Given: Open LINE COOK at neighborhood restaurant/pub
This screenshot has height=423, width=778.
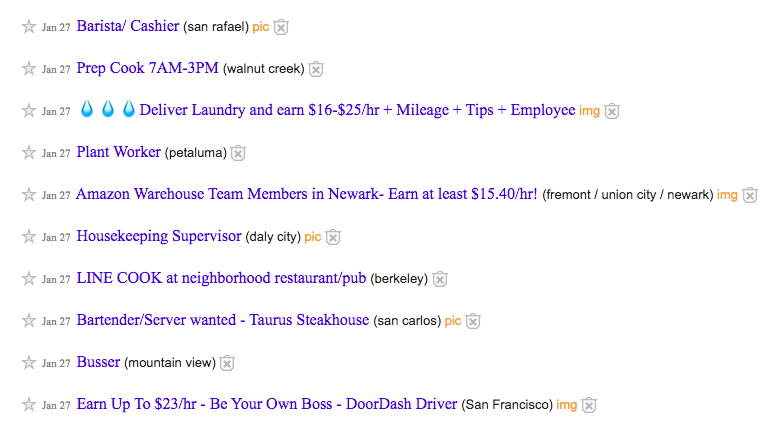Looking at the screenshot, I should [221, 278].
